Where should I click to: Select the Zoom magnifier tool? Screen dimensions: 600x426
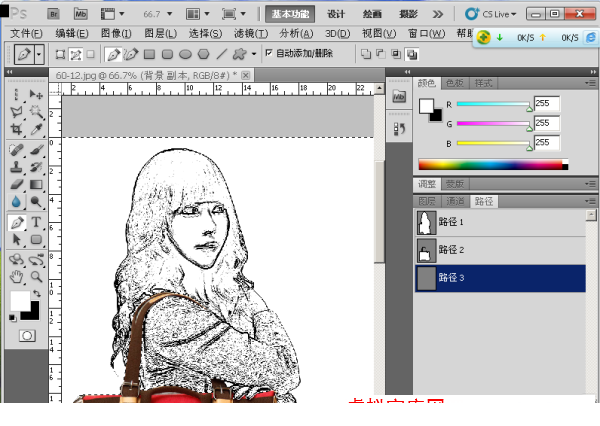tap(36, 276)
